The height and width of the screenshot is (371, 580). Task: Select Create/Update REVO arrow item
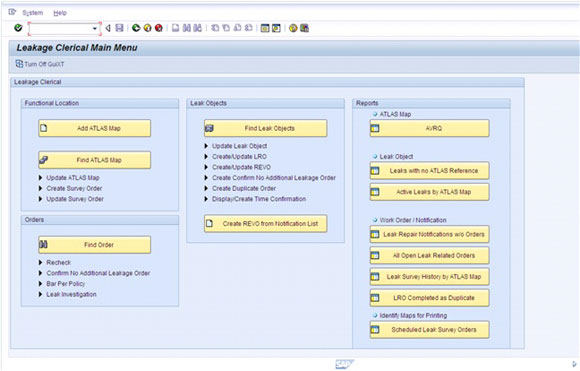237,167
